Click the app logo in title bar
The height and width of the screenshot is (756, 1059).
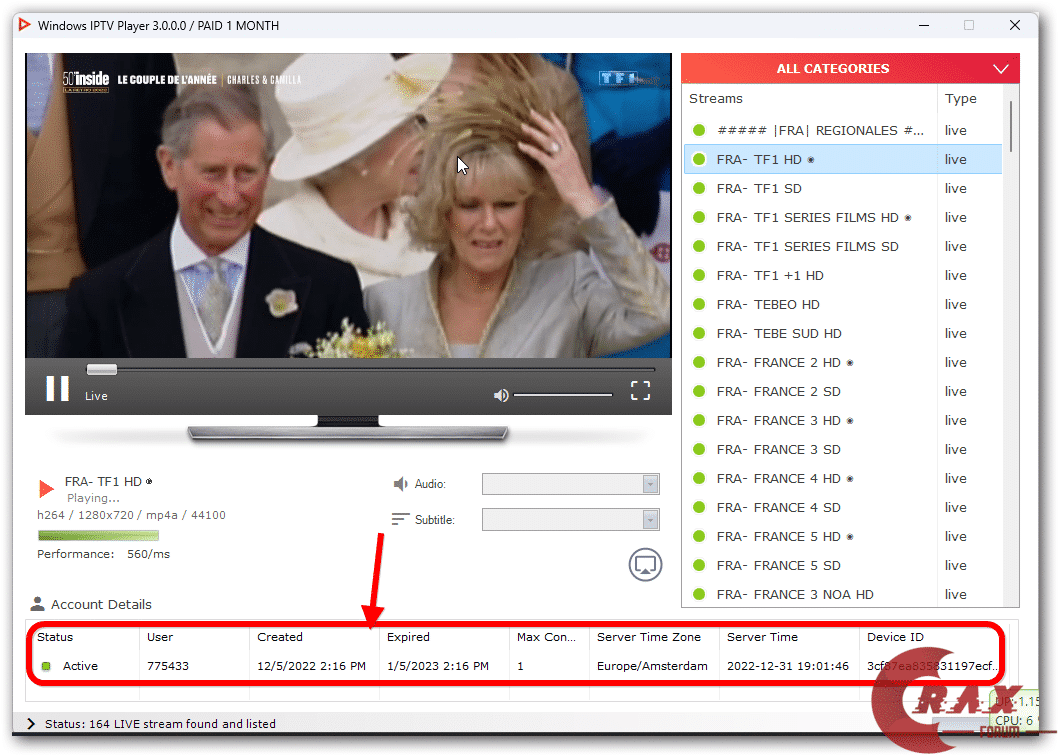point(24,25)
